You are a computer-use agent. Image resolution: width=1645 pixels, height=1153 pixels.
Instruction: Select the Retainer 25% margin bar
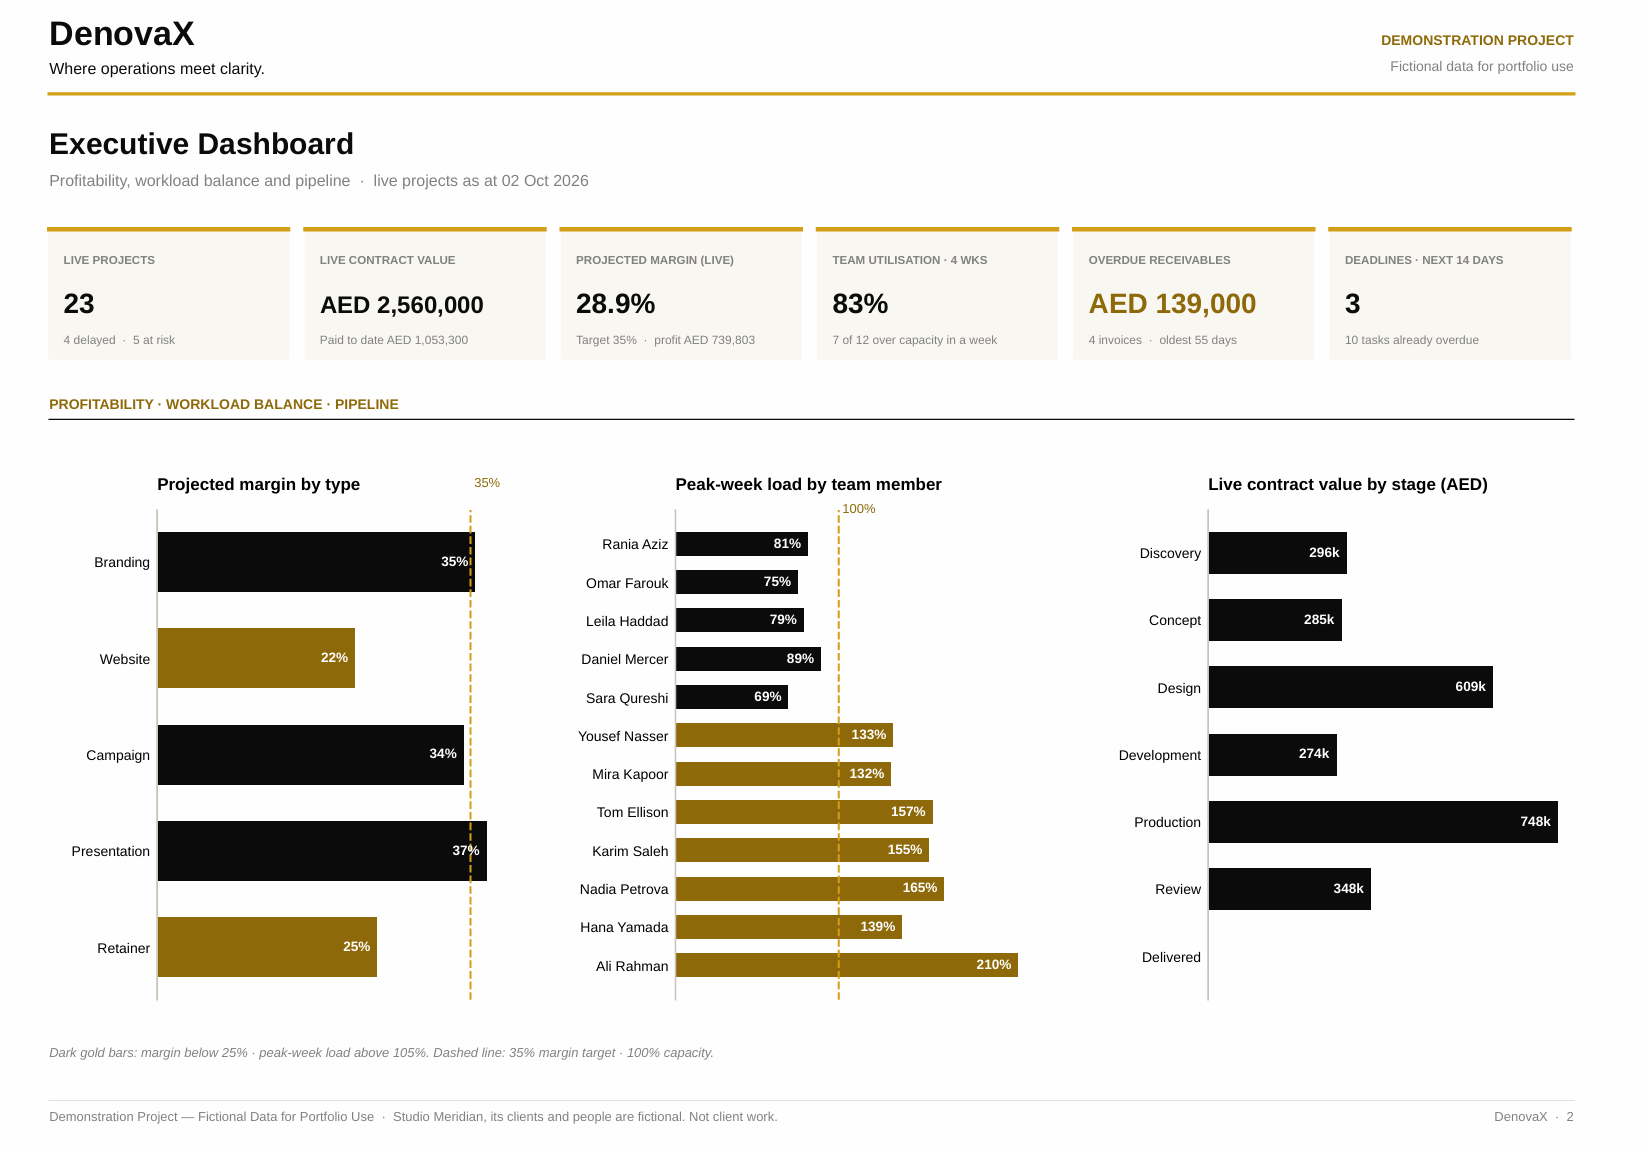click(x=267, y=947)
